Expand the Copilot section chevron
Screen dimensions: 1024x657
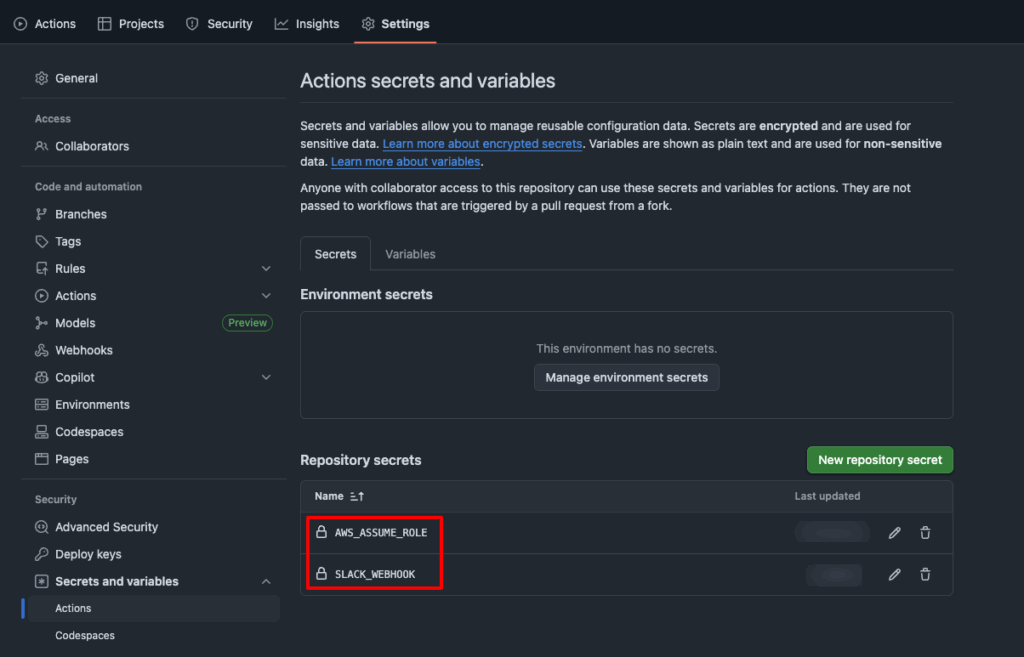pos(266,378)
